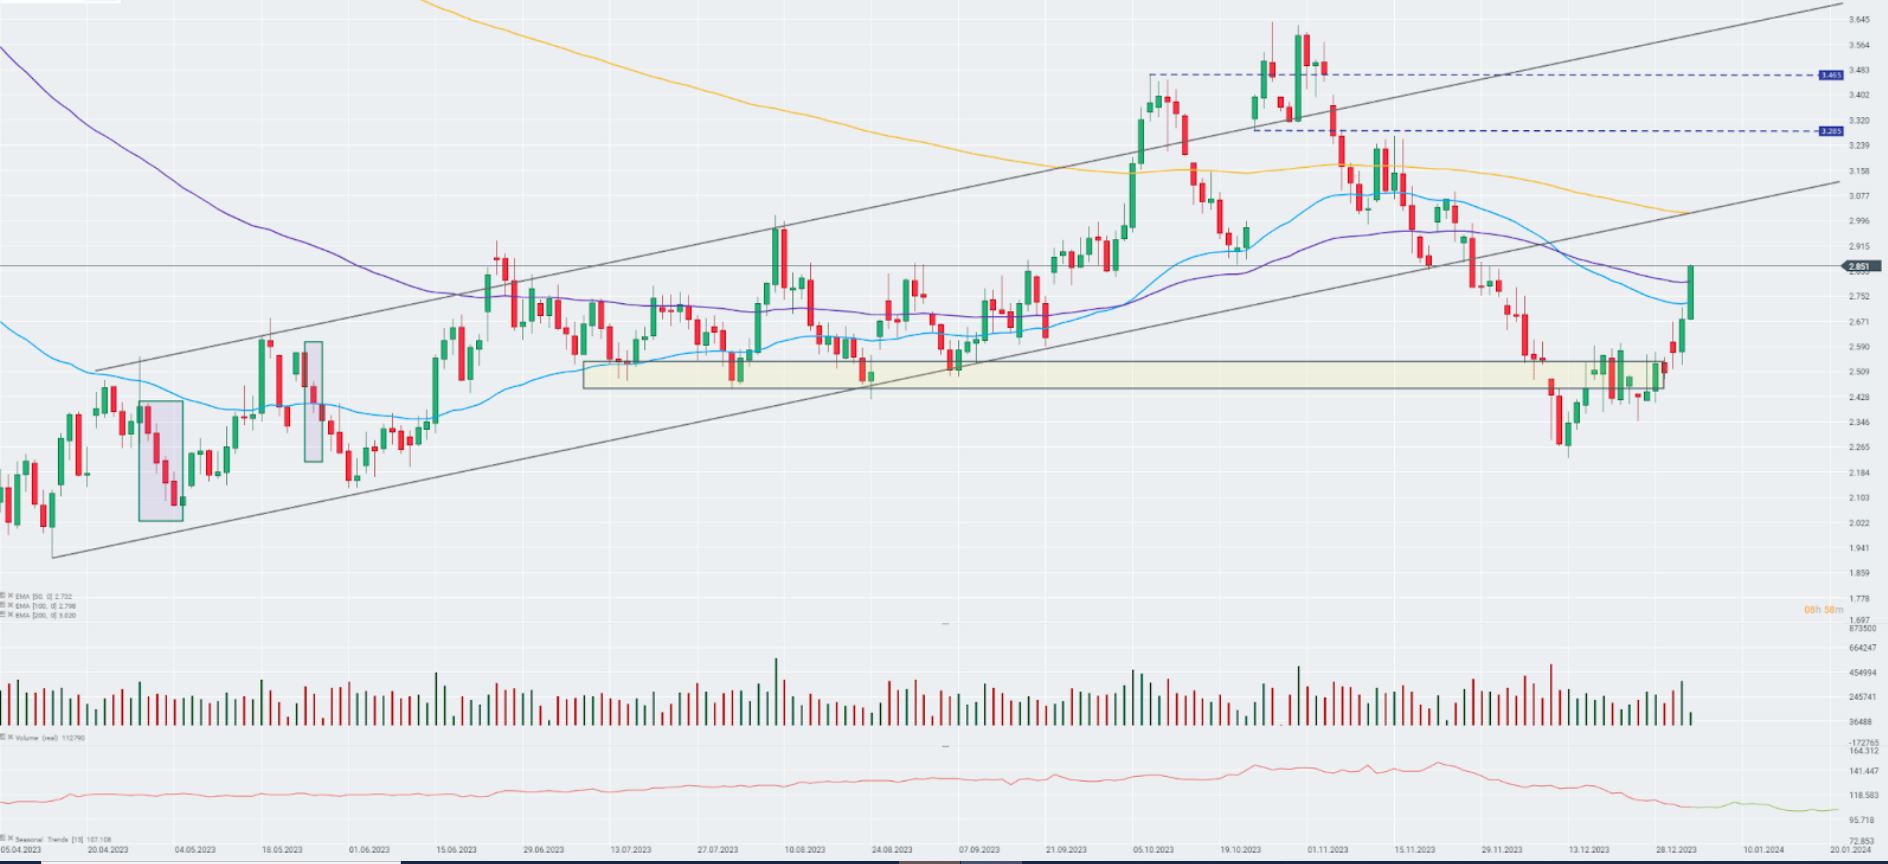1888x864 pixels.
Task: Select the 3.285 dashed level price tag
Action: (x=1831, y=131)
